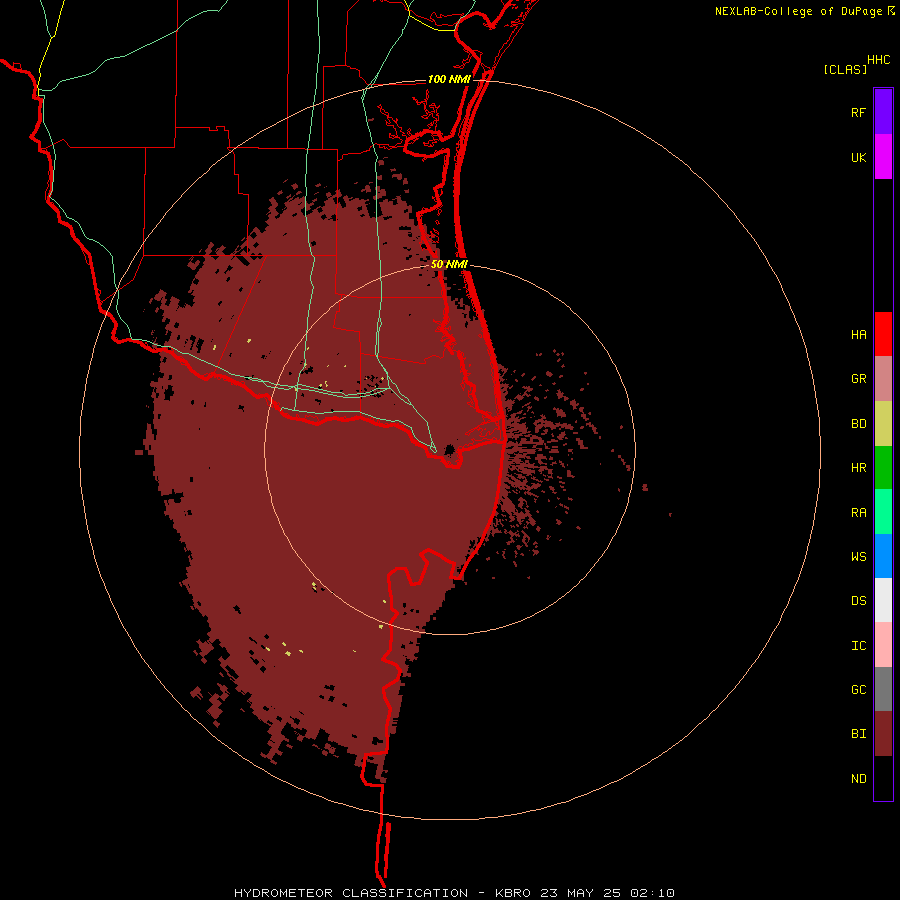Click the GR legend label
The width and height of the screenshot is (900, 900).
pos(858,379)
